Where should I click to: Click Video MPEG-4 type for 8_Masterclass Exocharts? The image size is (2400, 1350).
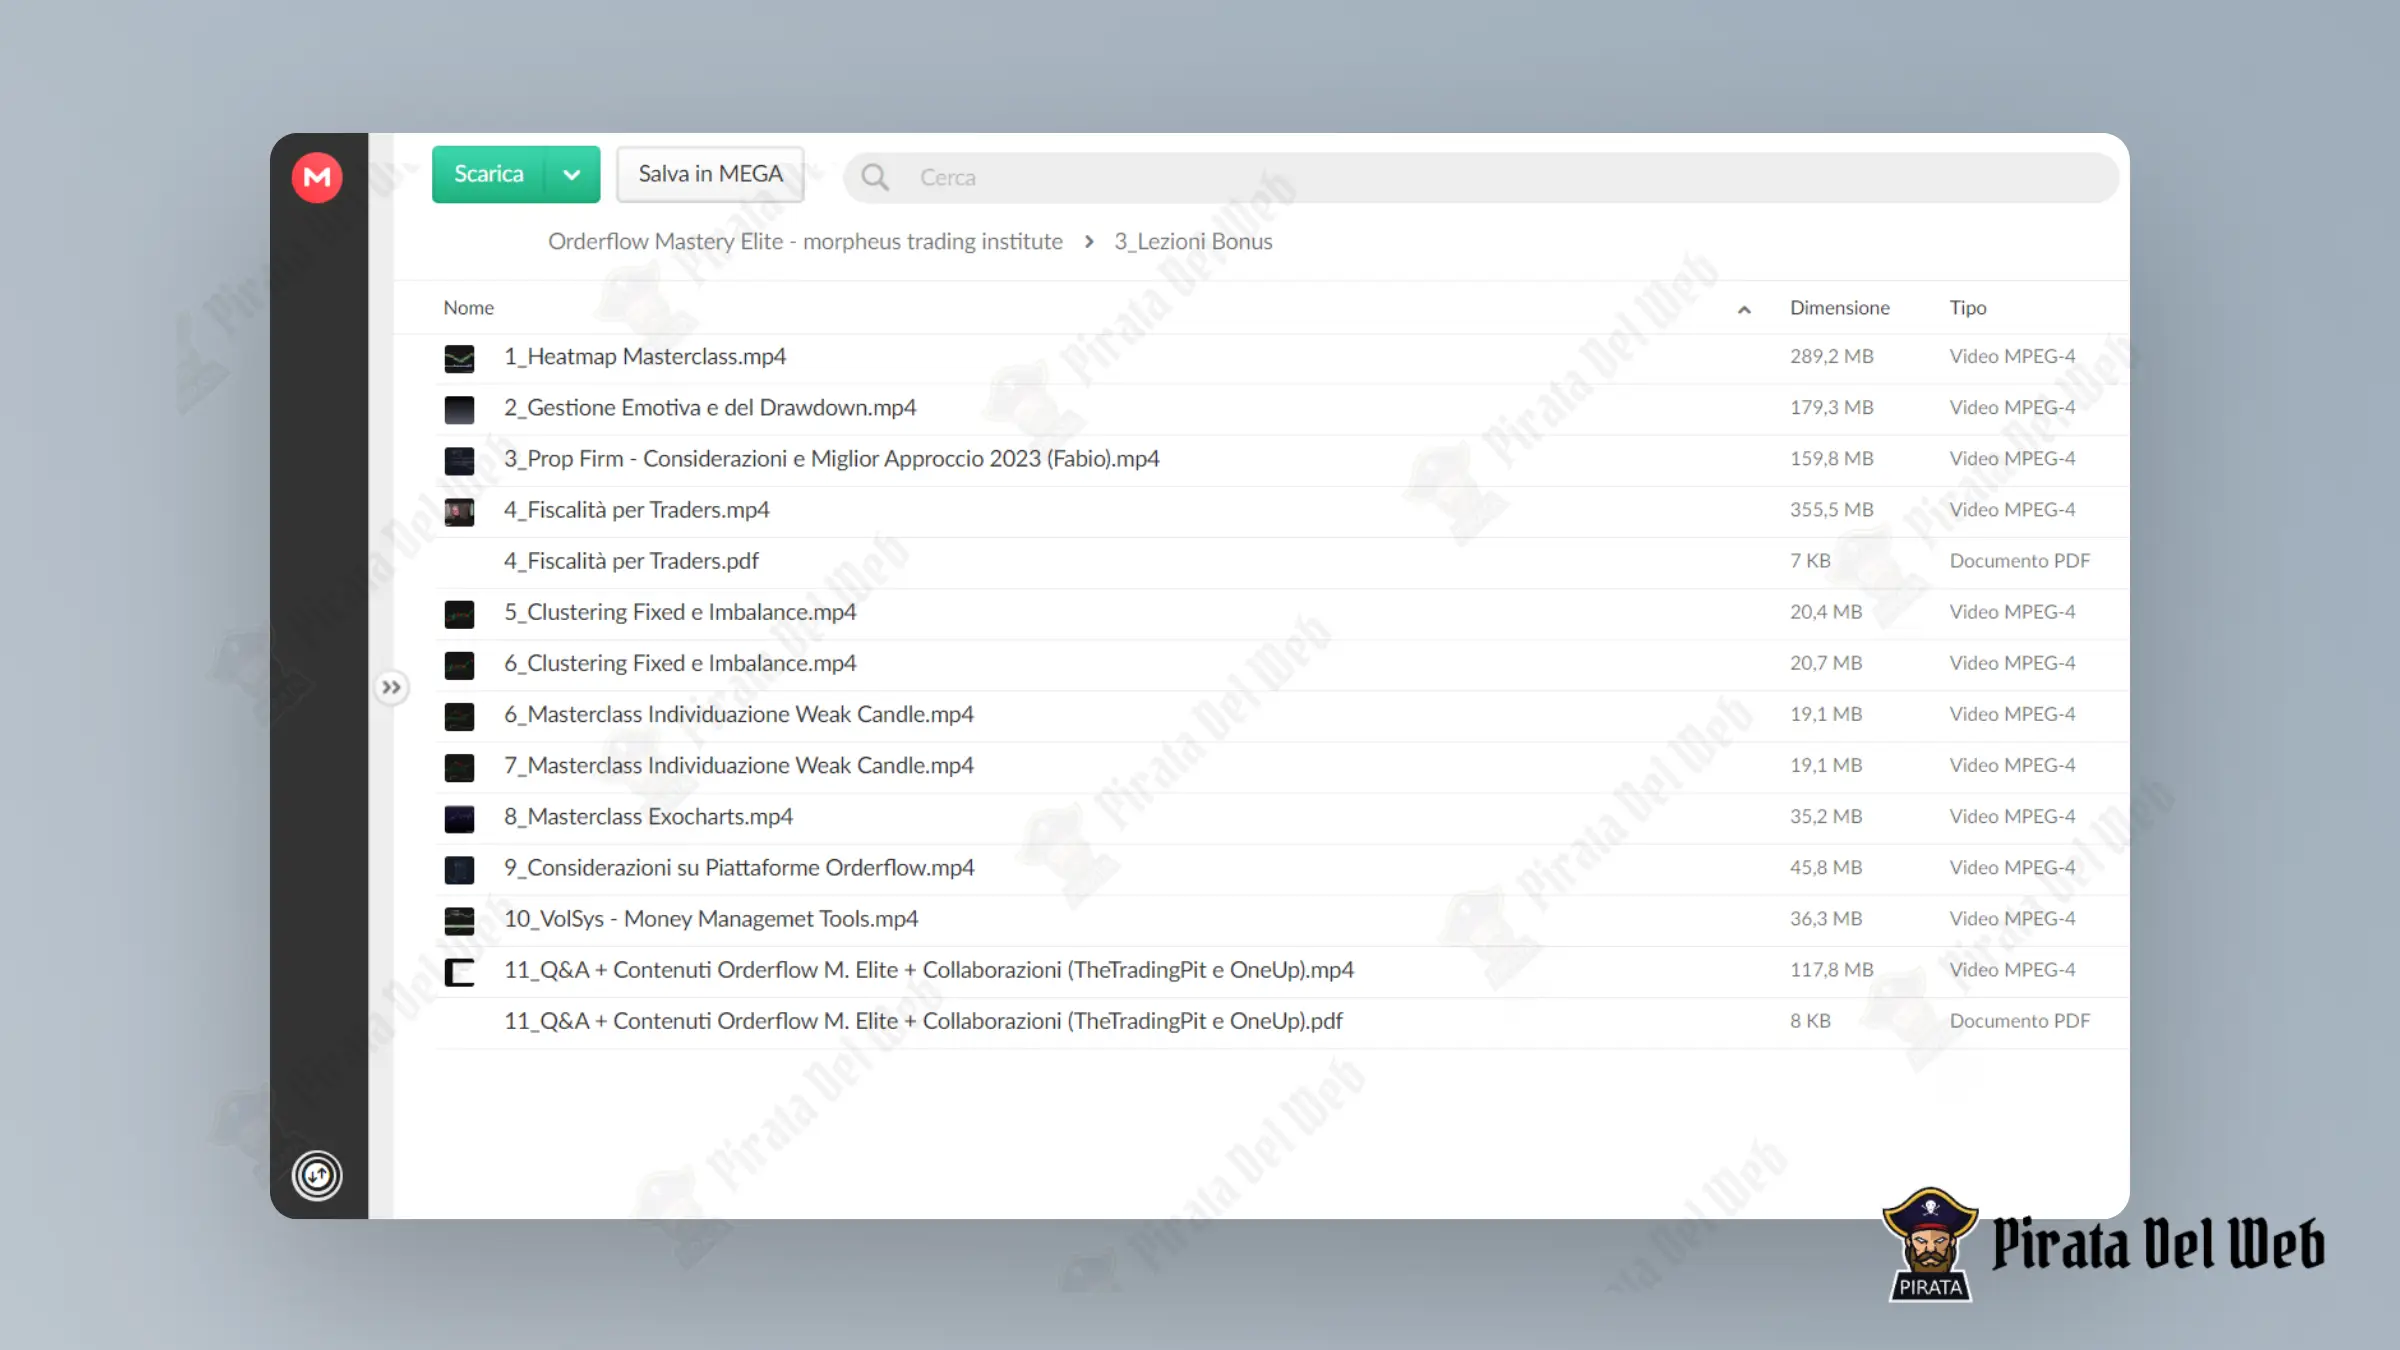(x=2012, y=817)
